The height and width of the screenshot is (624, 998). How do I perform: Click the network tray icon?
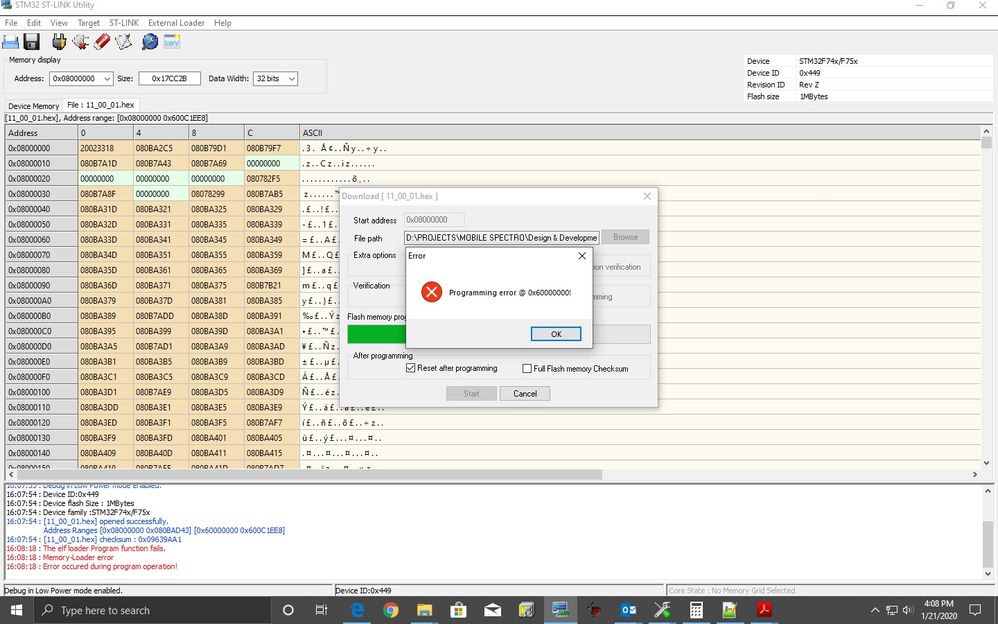pyautogui.click(x=892, y=610)
